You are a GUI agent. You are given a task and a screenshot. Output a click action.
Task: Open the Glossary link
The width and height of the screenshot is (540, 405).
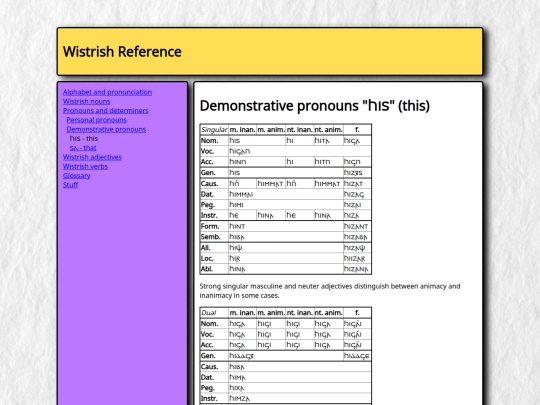(x=76, y=176)
